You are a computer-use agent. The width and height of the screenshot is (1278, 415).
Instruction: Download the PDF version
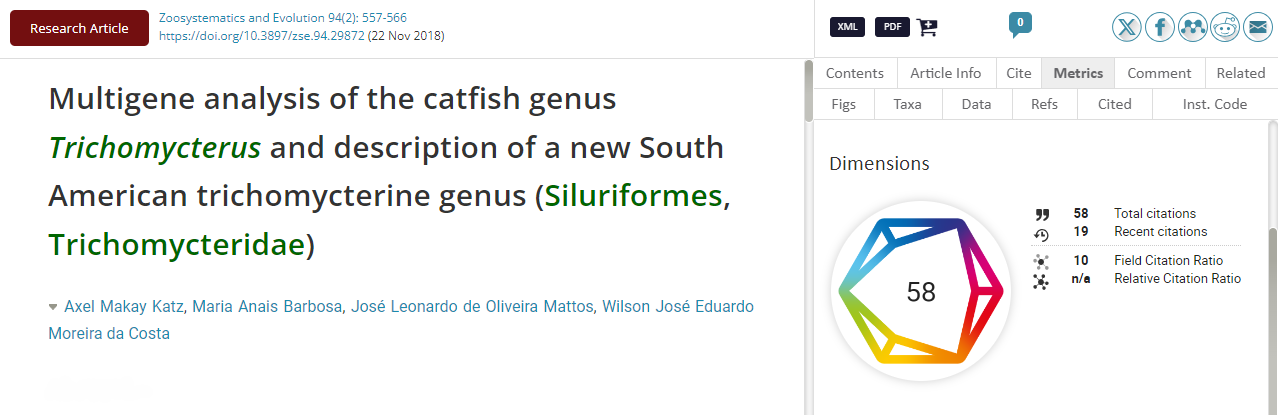(892, 27)
